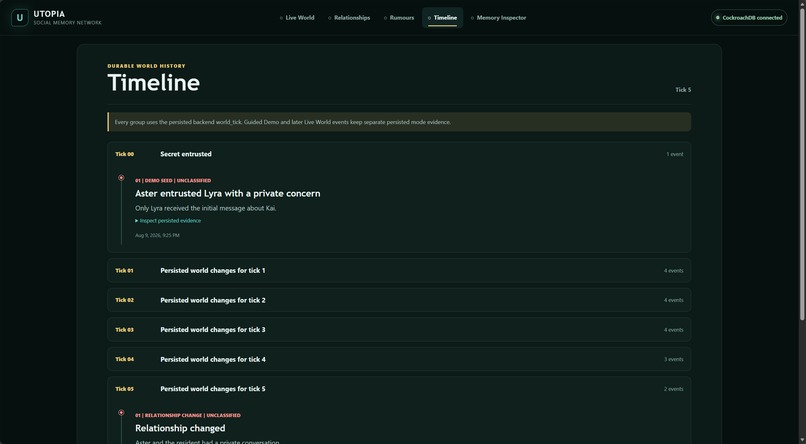Switch to the Relationships tab
This screenshot has height=444, width=806.
point(349,17)
